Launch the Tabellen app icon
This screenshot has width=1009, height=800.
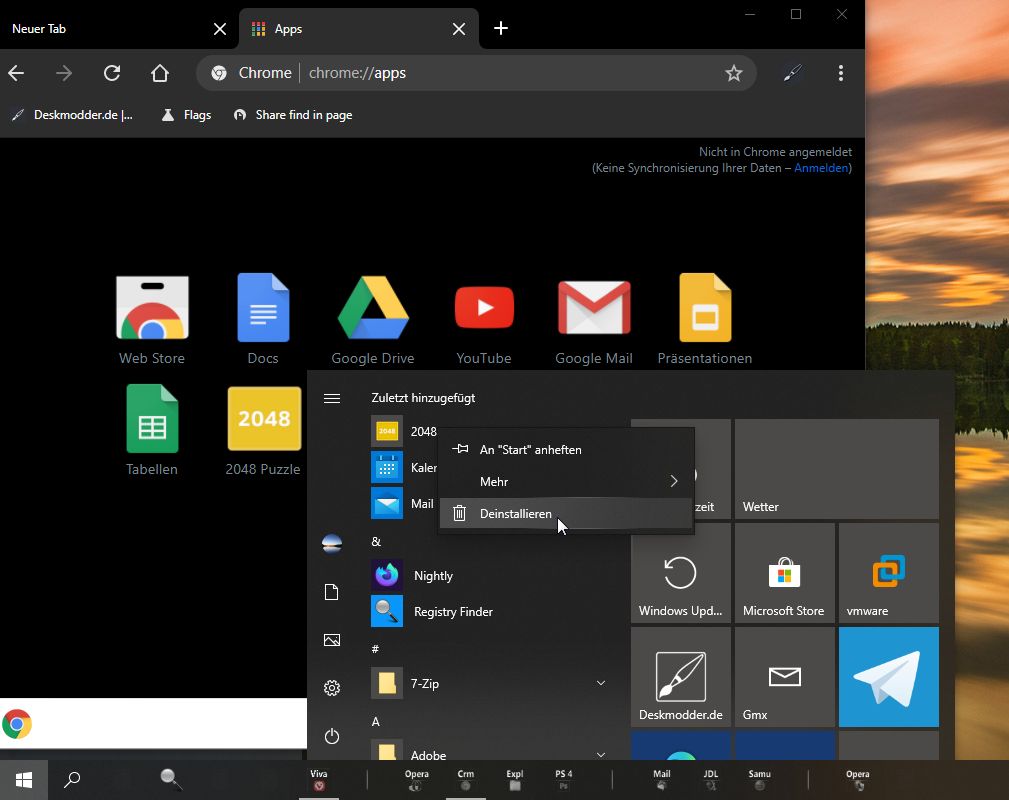point(152,419)
